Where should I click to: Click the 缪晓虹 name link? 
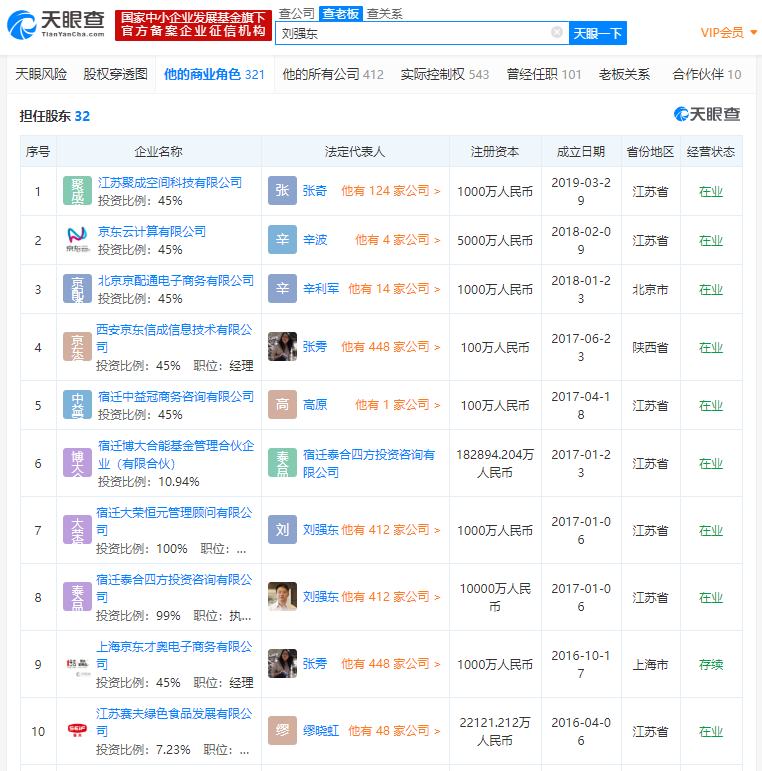point(321,731)
